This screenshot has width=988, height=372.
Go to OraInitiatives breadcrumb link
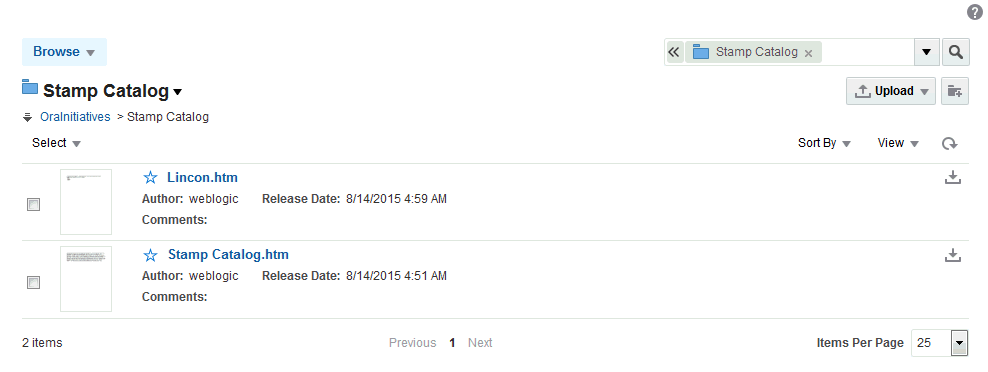pos(75,117)
